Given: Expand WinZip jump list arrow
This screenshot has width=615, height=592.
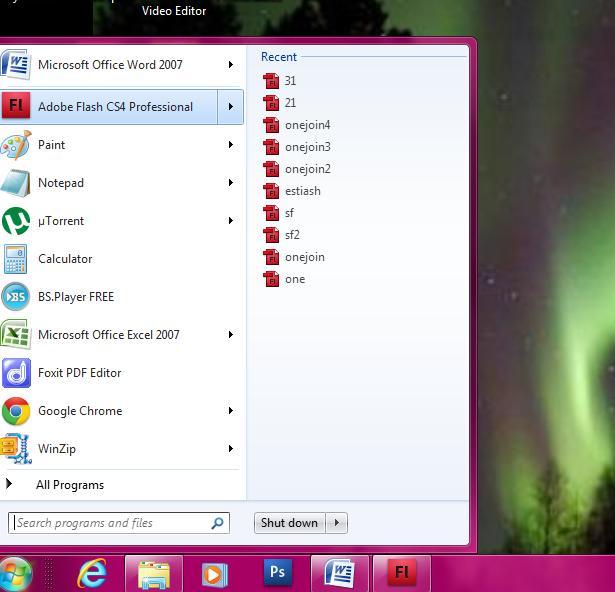Looking at the screenshot, I should [x=231, y=449].
